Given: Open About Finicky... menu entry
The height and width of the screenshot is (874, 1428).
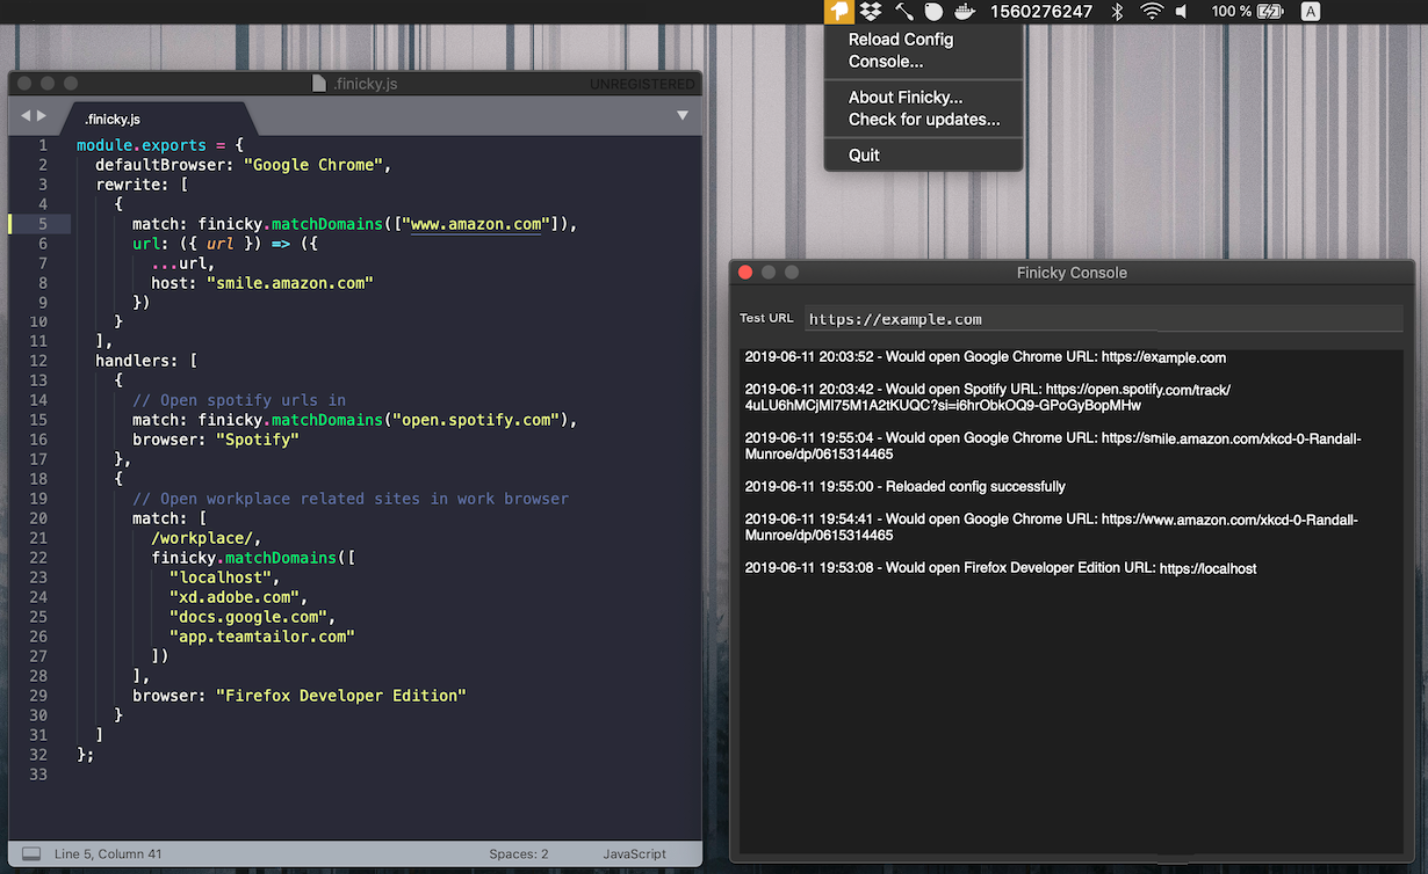Looking at the screenshot, I should [x=905, y=98].
